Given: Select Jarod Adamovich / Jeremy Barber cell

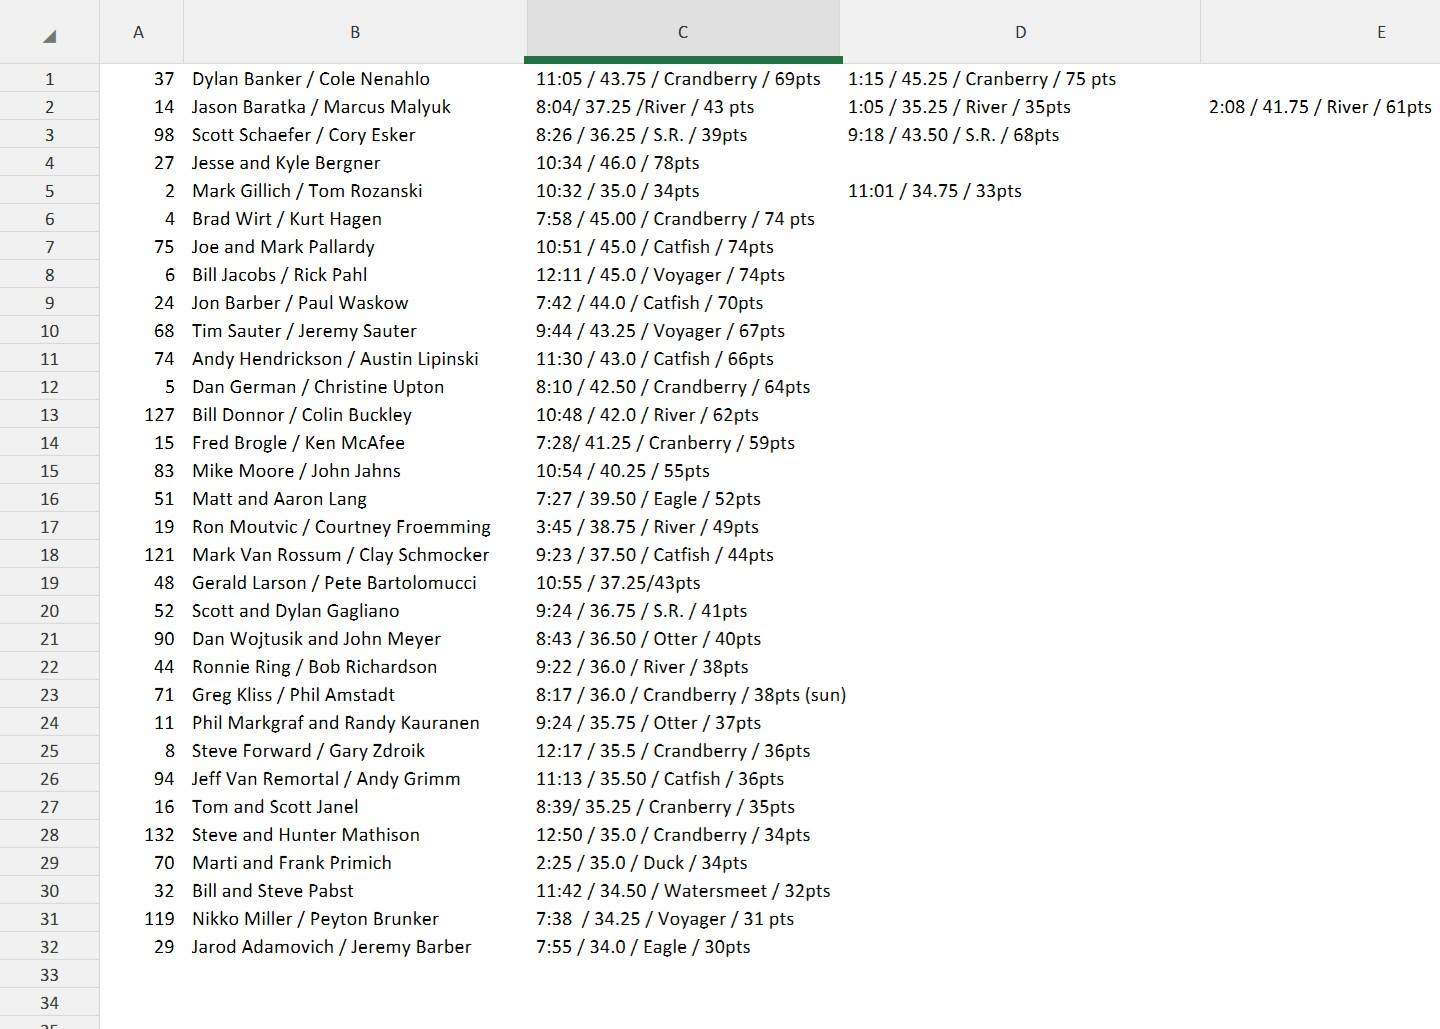Looking at the screenshot, I should click(331, 947).
